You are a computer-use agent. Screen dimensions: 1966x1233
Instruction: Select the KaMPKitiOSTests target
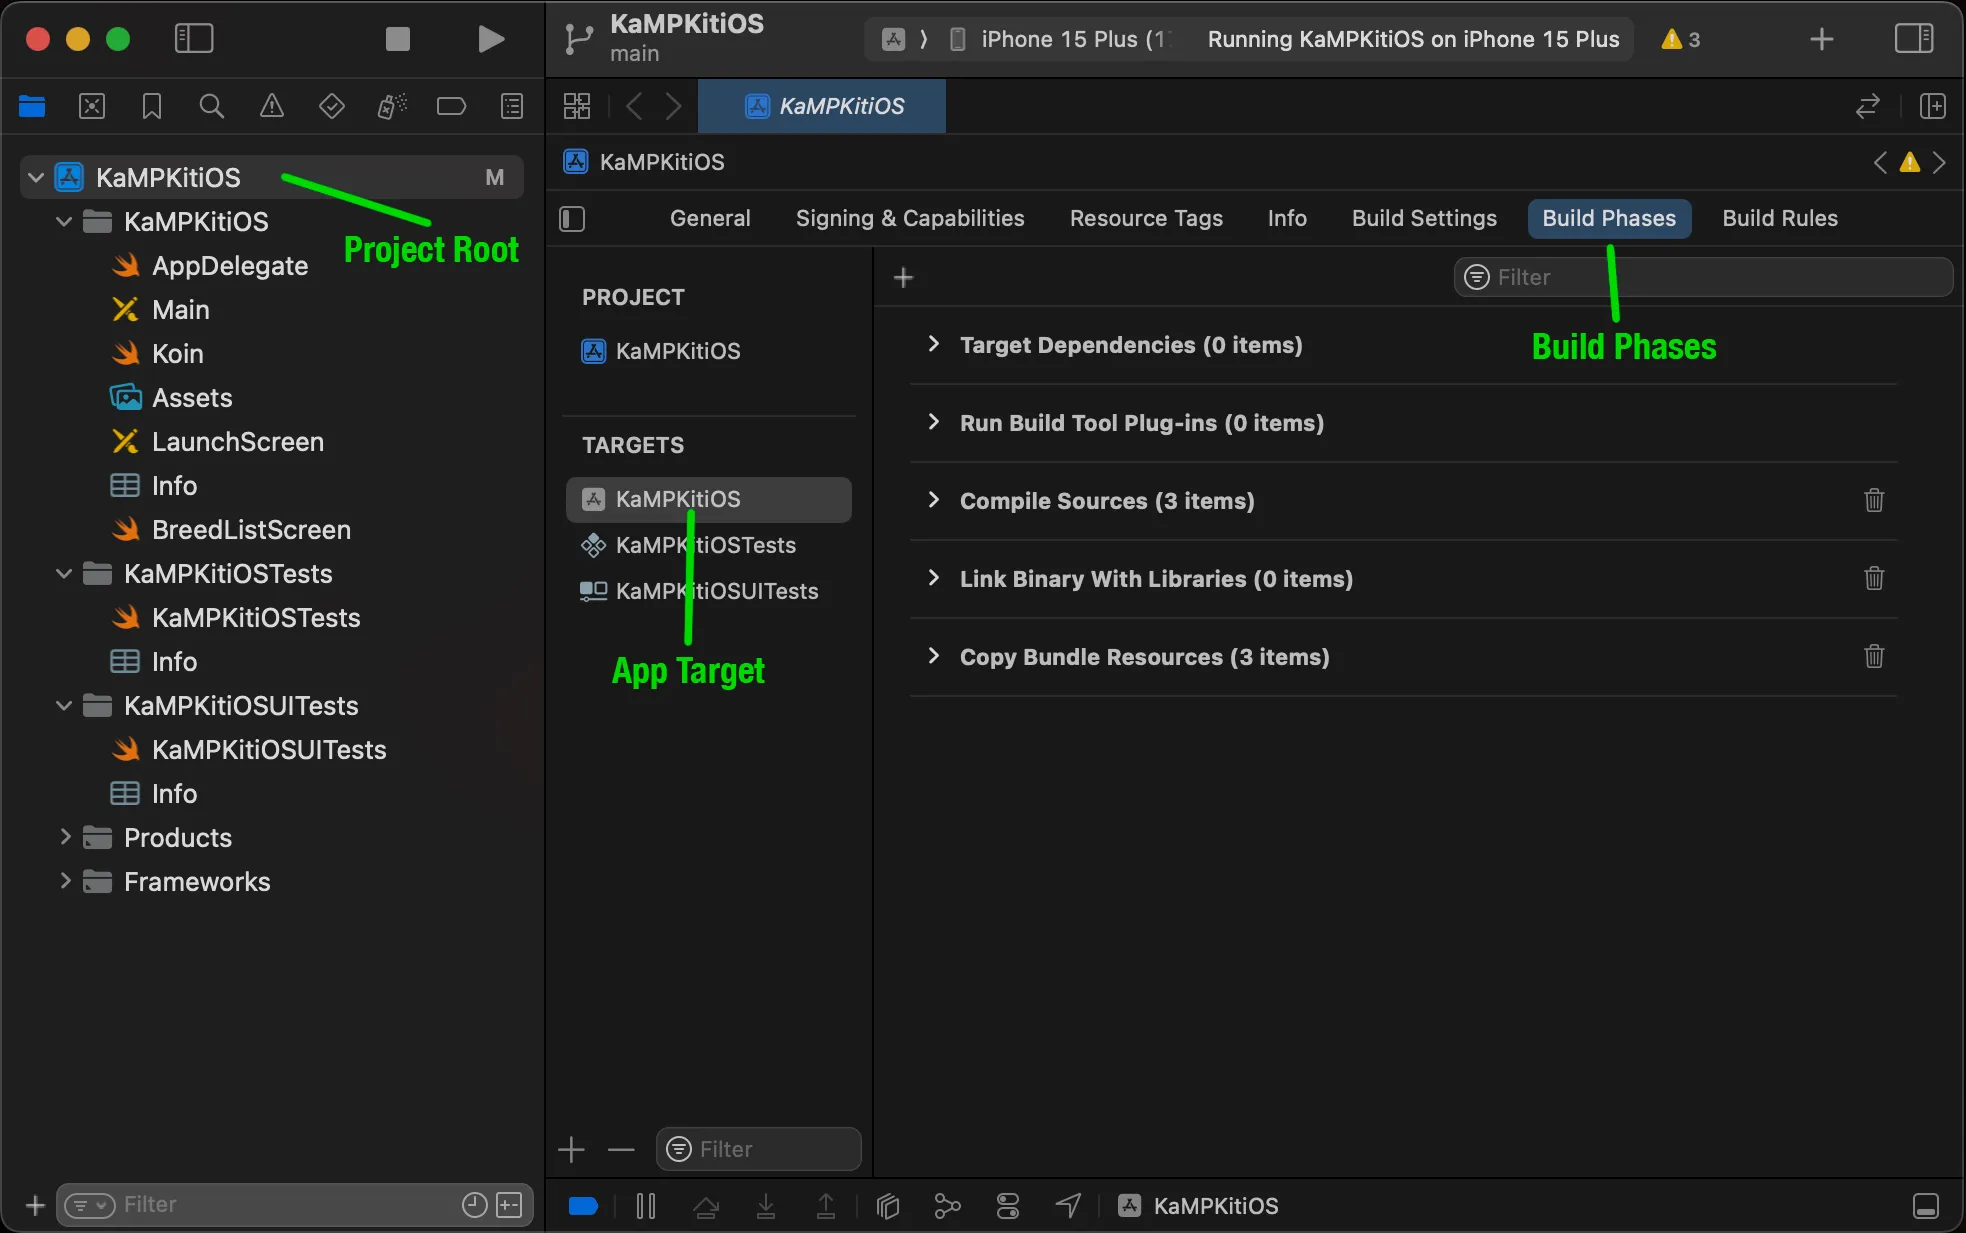(708, 545)
